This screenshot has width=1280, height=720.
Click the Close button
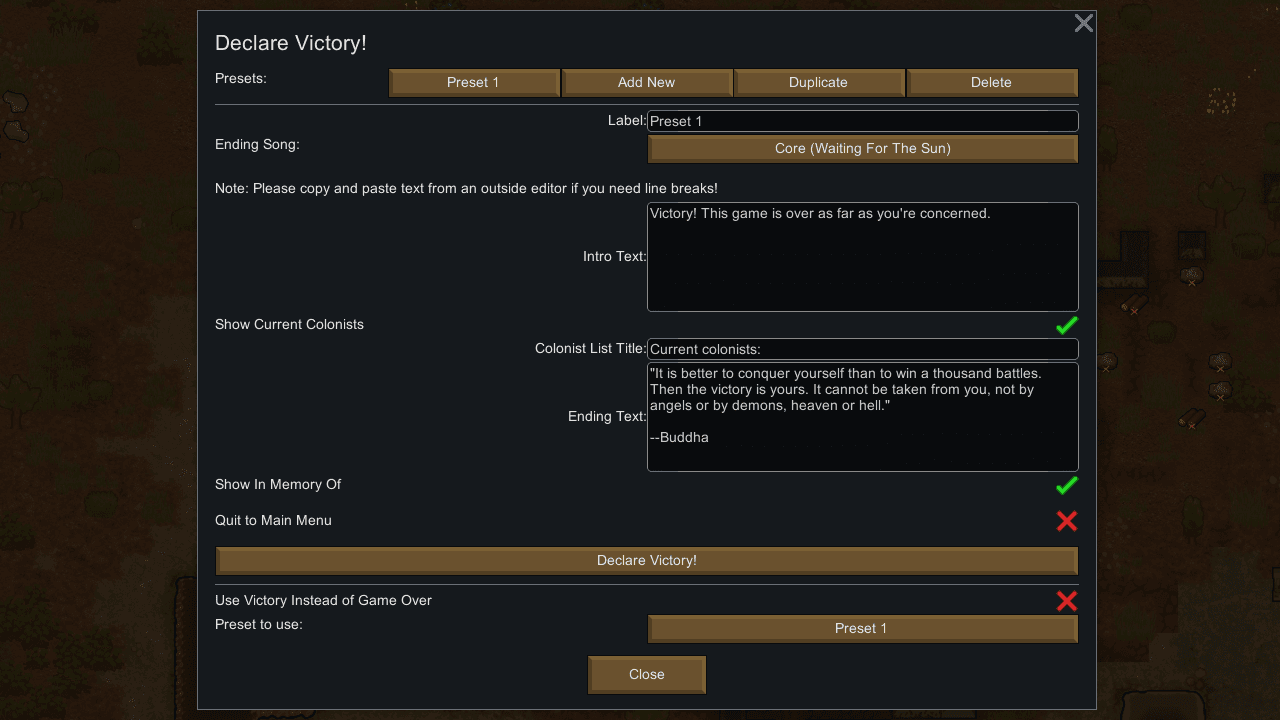[x=647, y=675]
